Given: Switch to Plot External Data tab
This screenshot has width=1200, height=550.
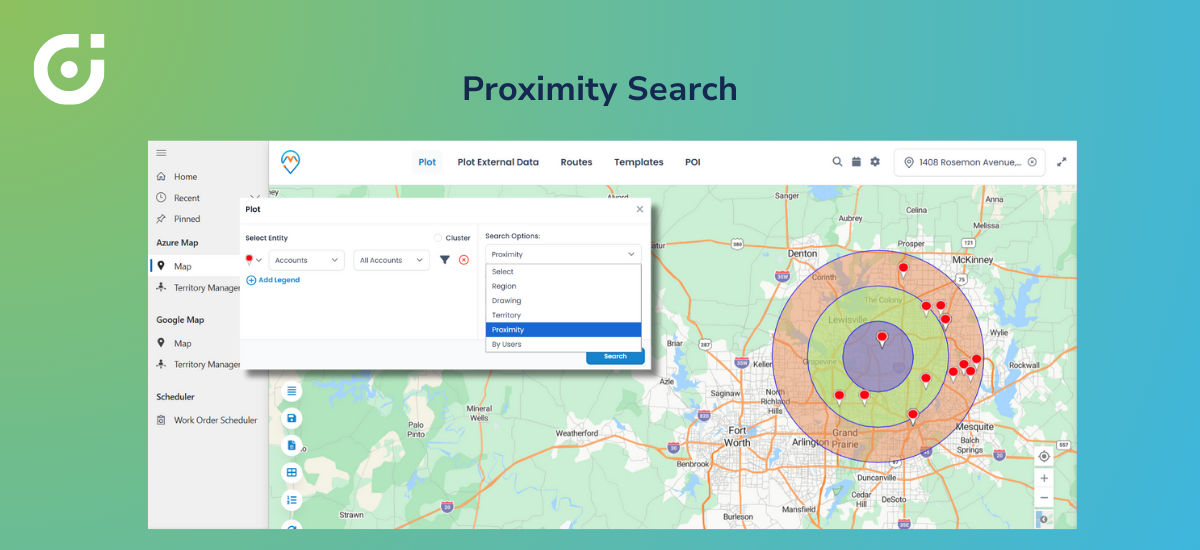Looking at the screenshot, I should (x=498, y=162).
